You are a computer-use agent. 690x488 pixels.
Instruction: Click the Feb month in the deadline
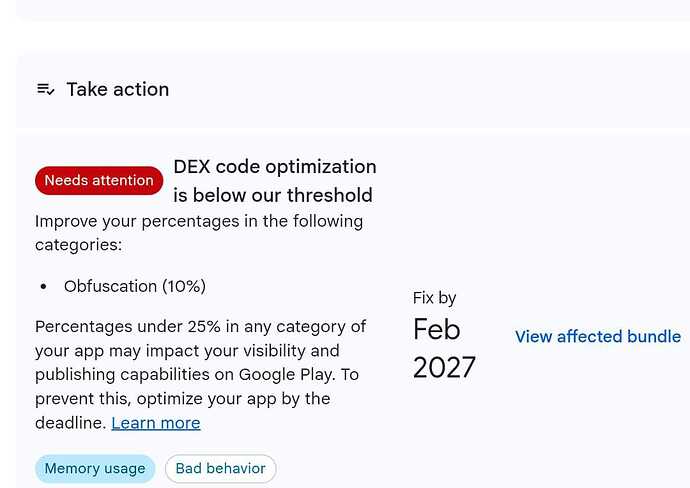[437, 329]
